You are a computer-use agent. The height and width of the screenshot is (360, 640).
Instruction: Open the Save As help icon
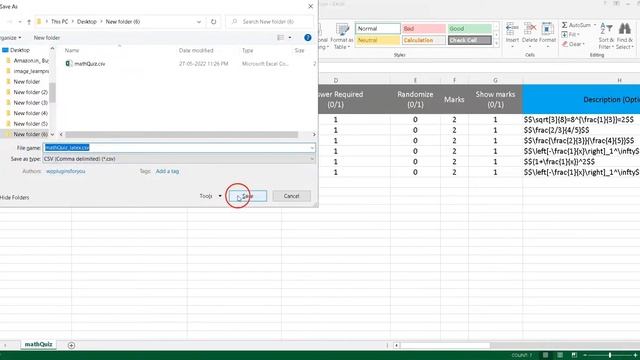coord(308,38)
